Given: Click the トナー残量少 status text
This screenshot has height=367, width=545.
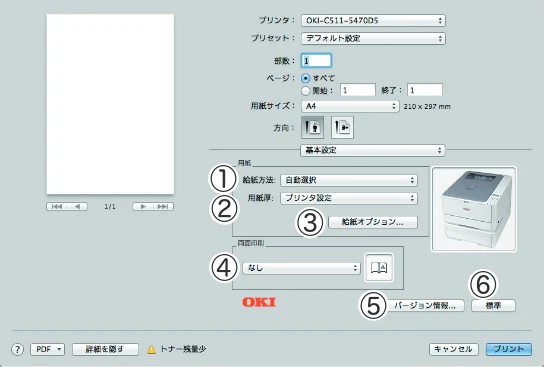Looking at the screenshot, I should (183, 349).
